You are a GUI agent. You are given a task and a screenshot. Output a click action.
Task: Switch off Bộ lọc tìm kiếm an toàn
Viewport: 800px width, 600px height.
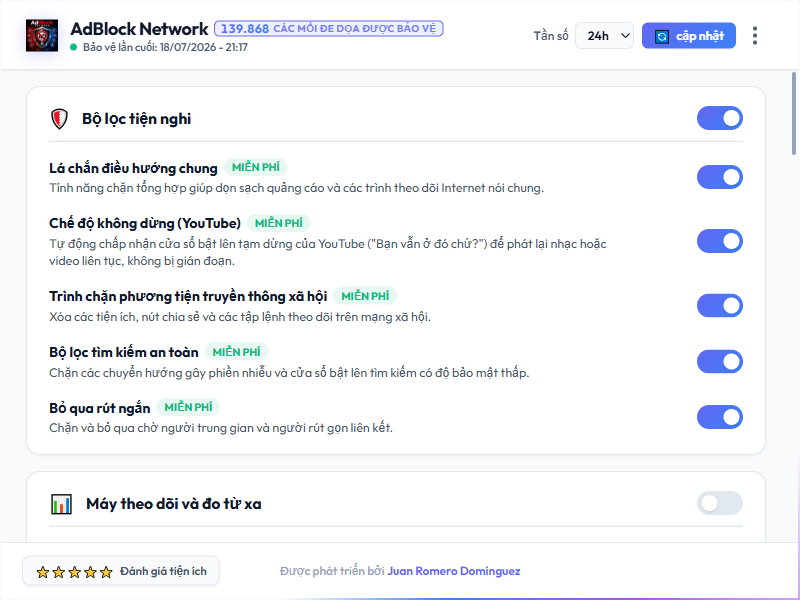[719, 362]
